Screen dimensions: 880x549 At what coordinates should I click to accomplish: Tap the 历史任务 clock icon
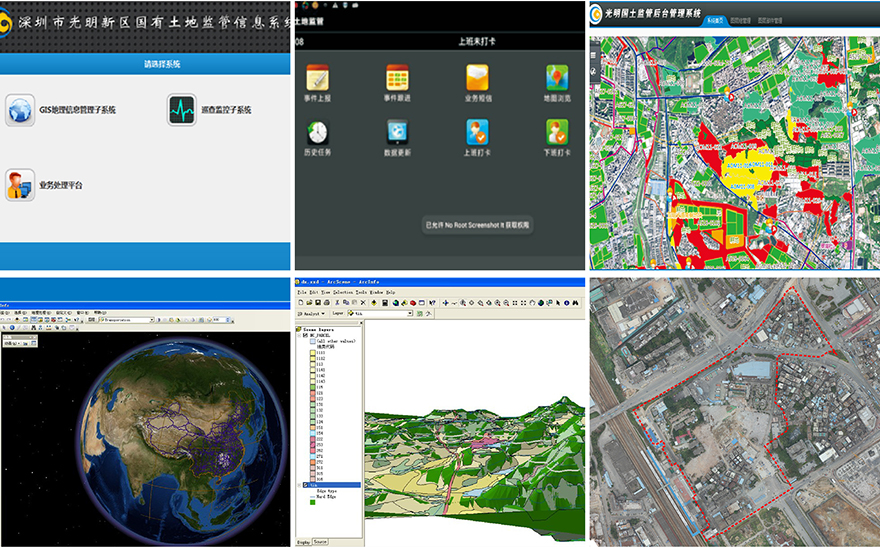[318, 132]
